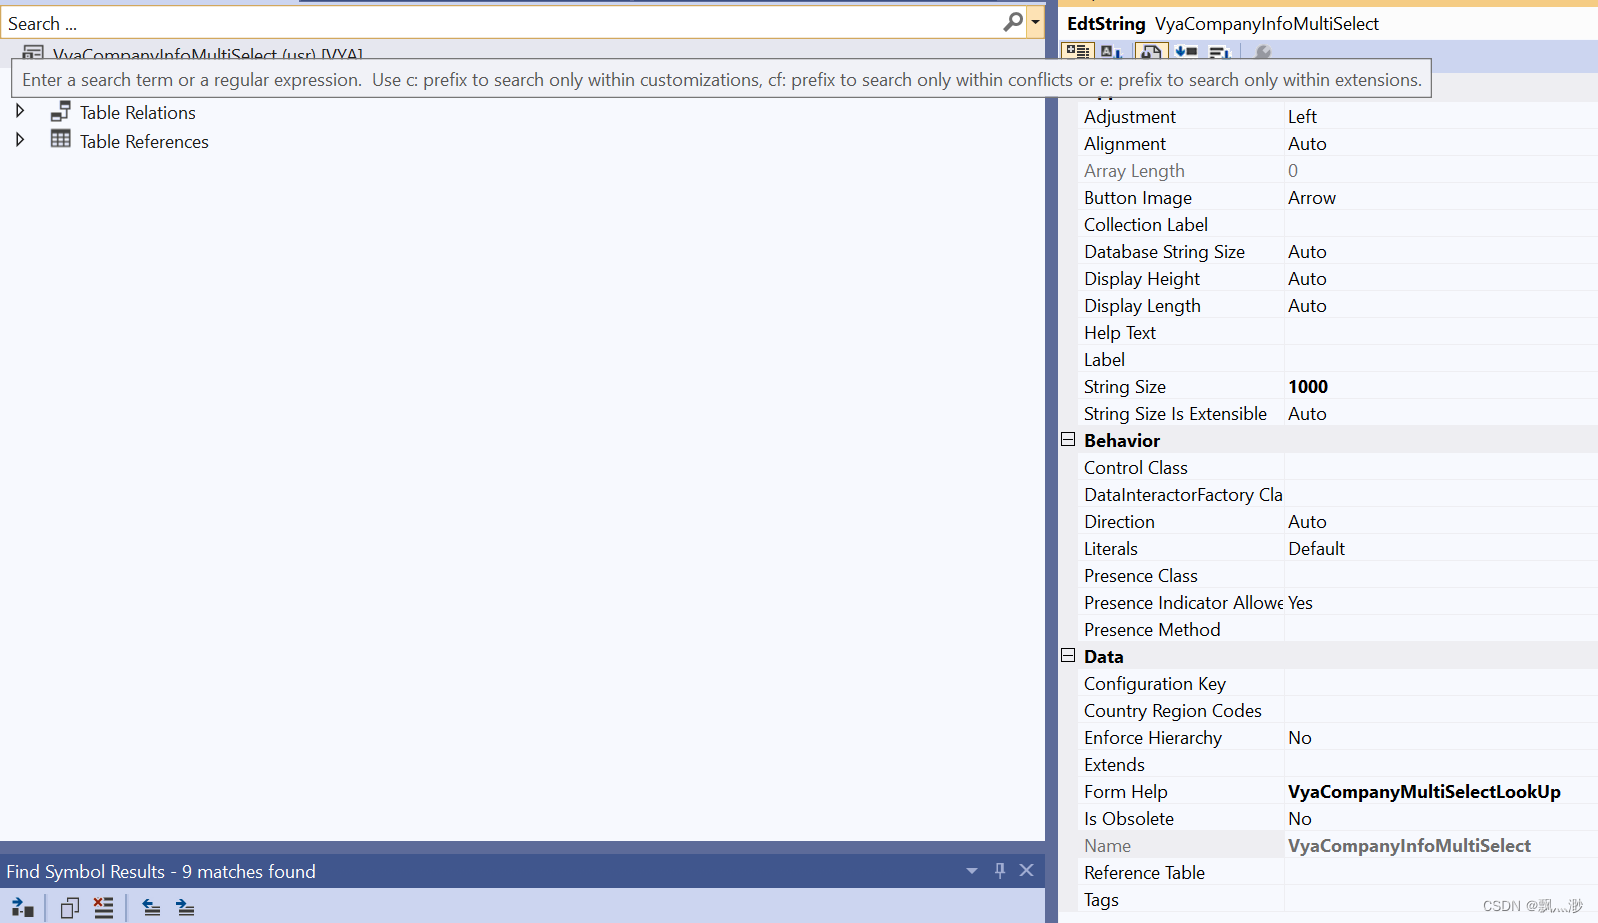Select the DataInteractorFactory Class property
This screenshot has width=1598, height=923.
pos(1339,495)
